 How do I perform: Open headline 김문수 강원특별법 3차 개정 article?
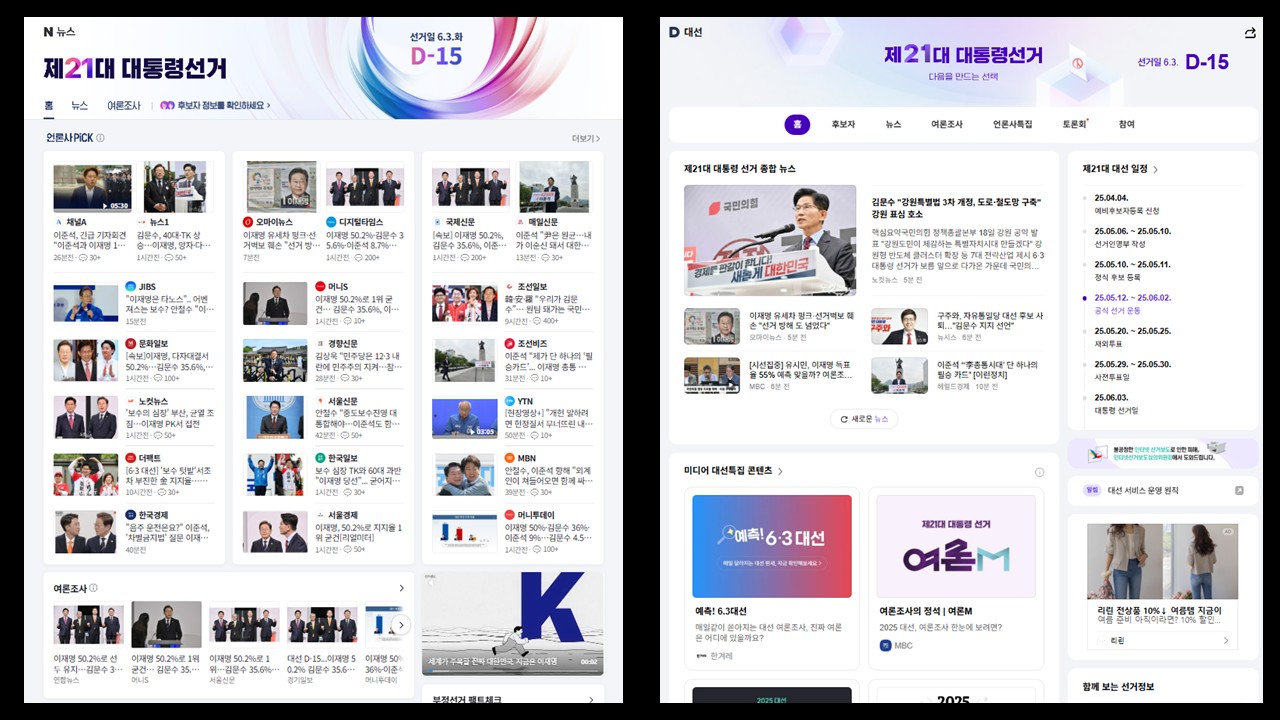pyautogui.click(x=957, y=207)
